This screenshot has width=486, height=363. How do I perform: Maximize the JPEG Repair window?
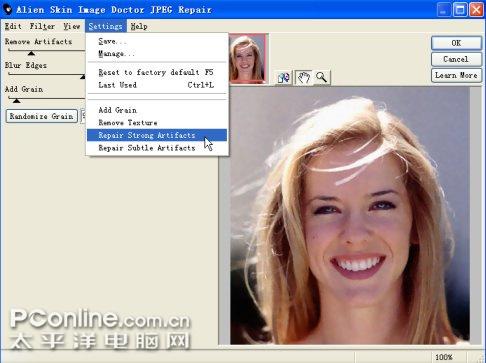tap(460, 10)
